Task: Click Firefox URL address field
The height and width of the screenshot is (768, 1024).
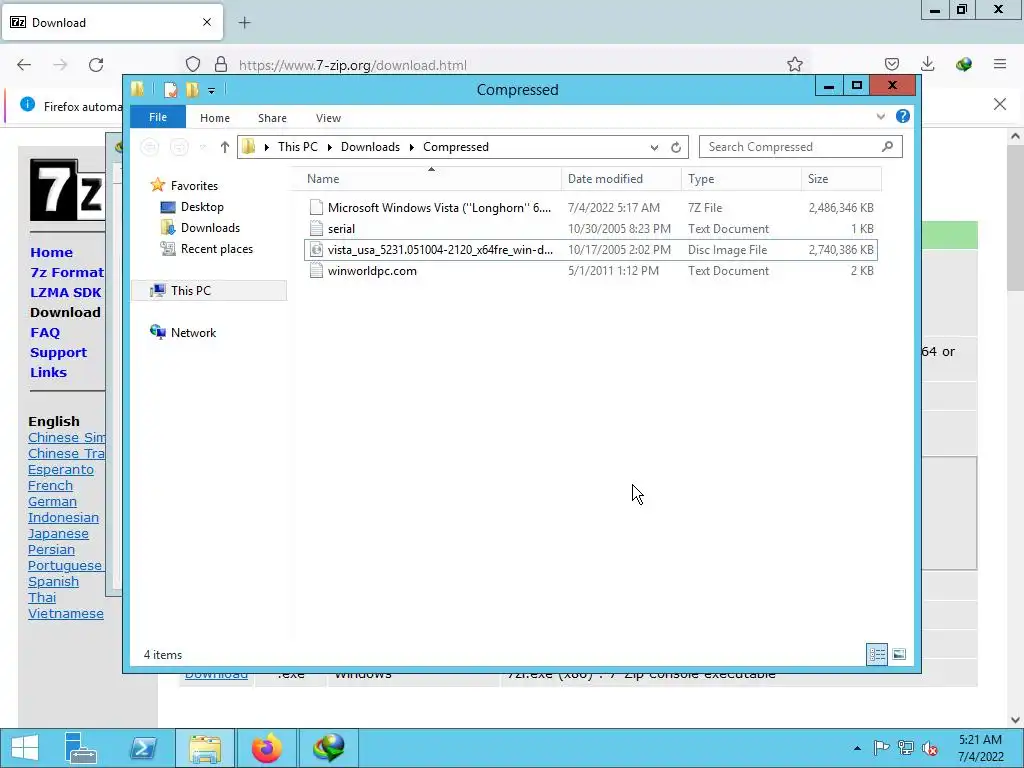Action: pyautogui.click(x=496, y=65)
